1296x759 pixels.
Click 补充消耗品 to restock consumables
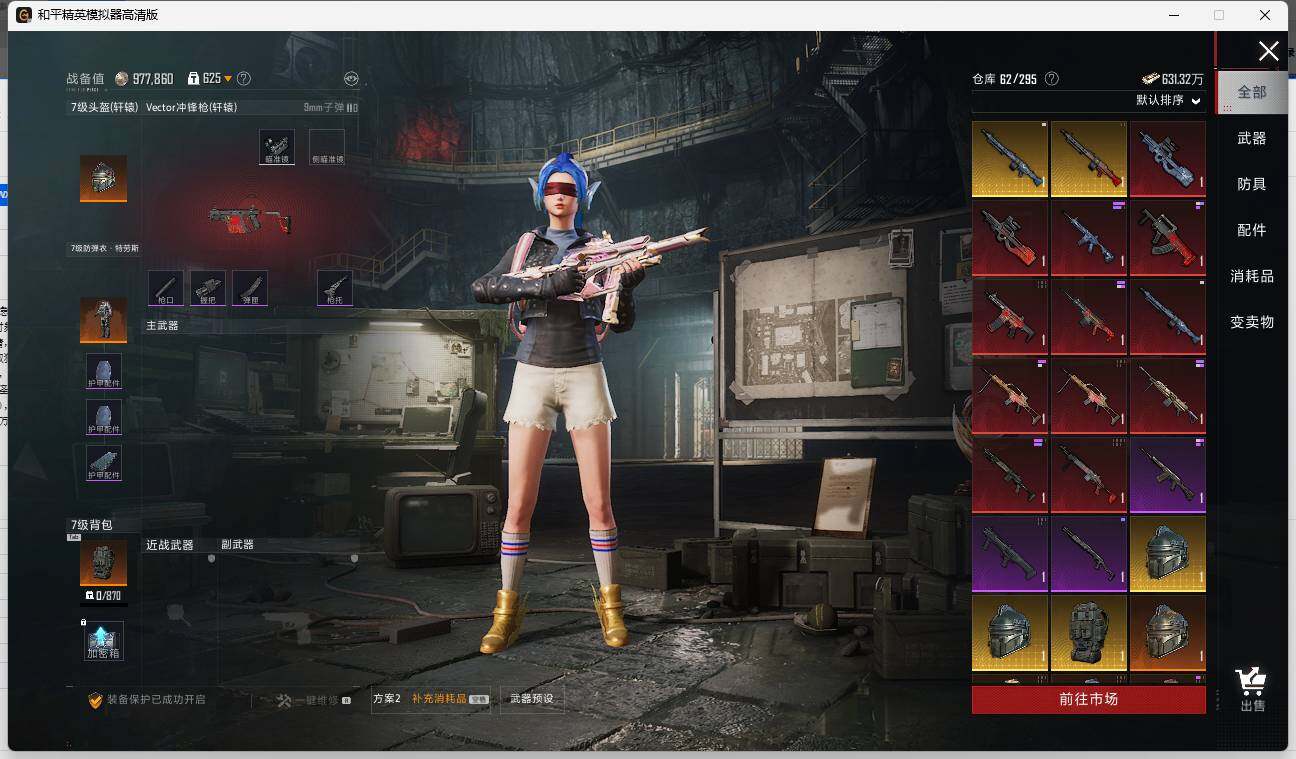pos(450,698)
